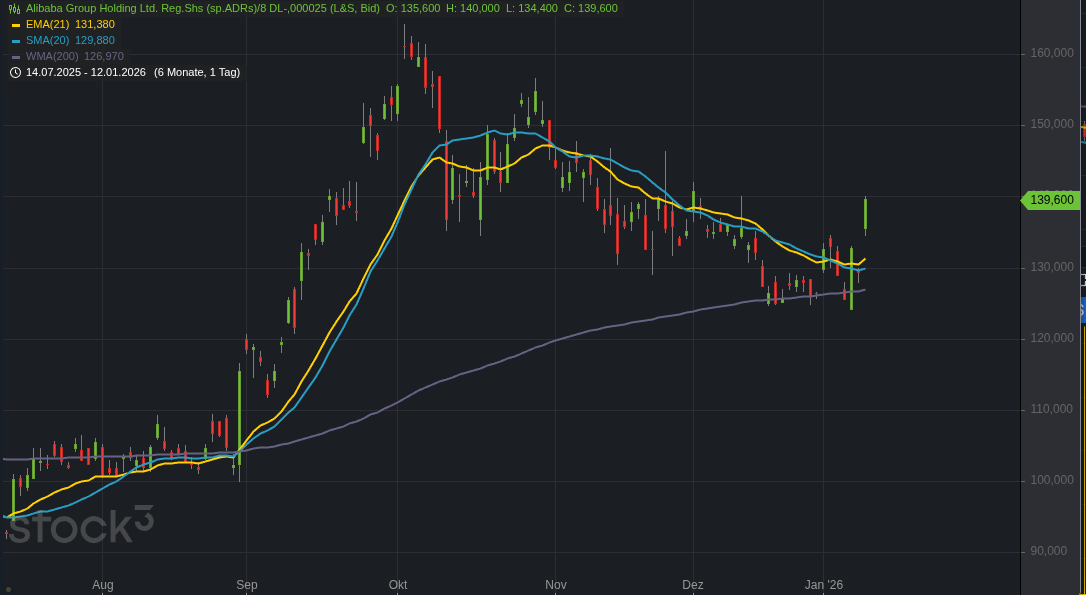The image size is (1086, 595).
Task: Open the Alibaba Group Holding instrument title
Action: tap(202, 8)
